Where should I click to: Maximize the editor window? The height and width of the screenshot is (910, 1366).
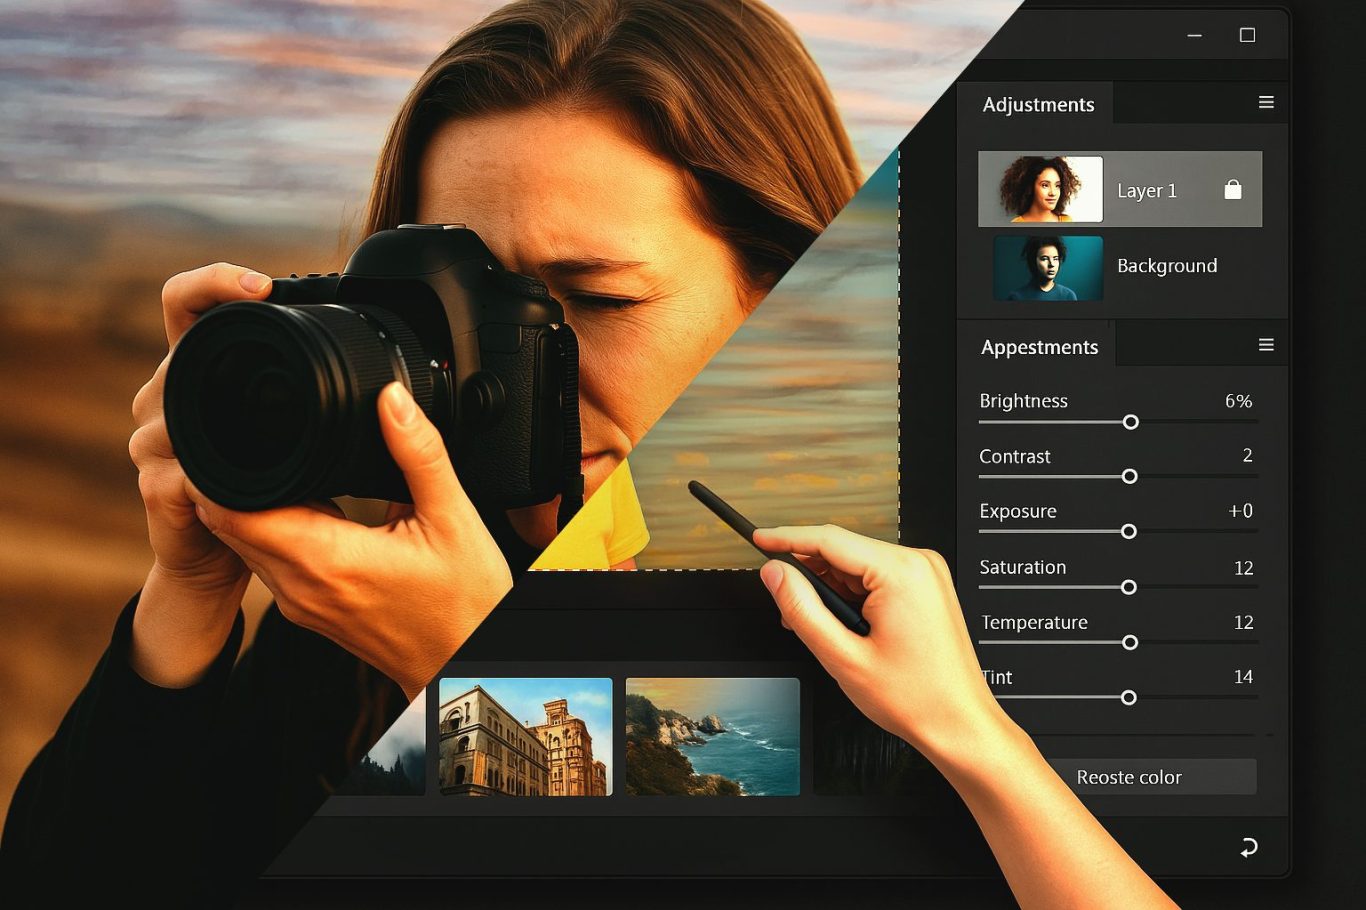1247,35
